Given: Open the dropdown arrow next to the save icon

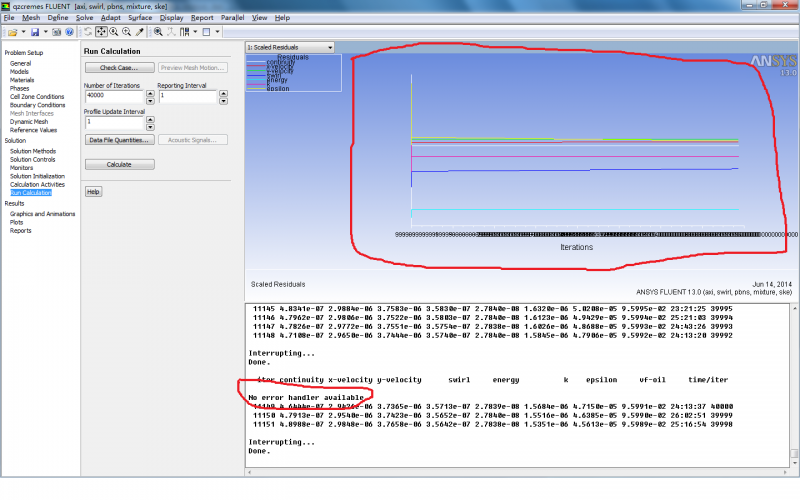Looking at the screenshot, I should 45,32.
